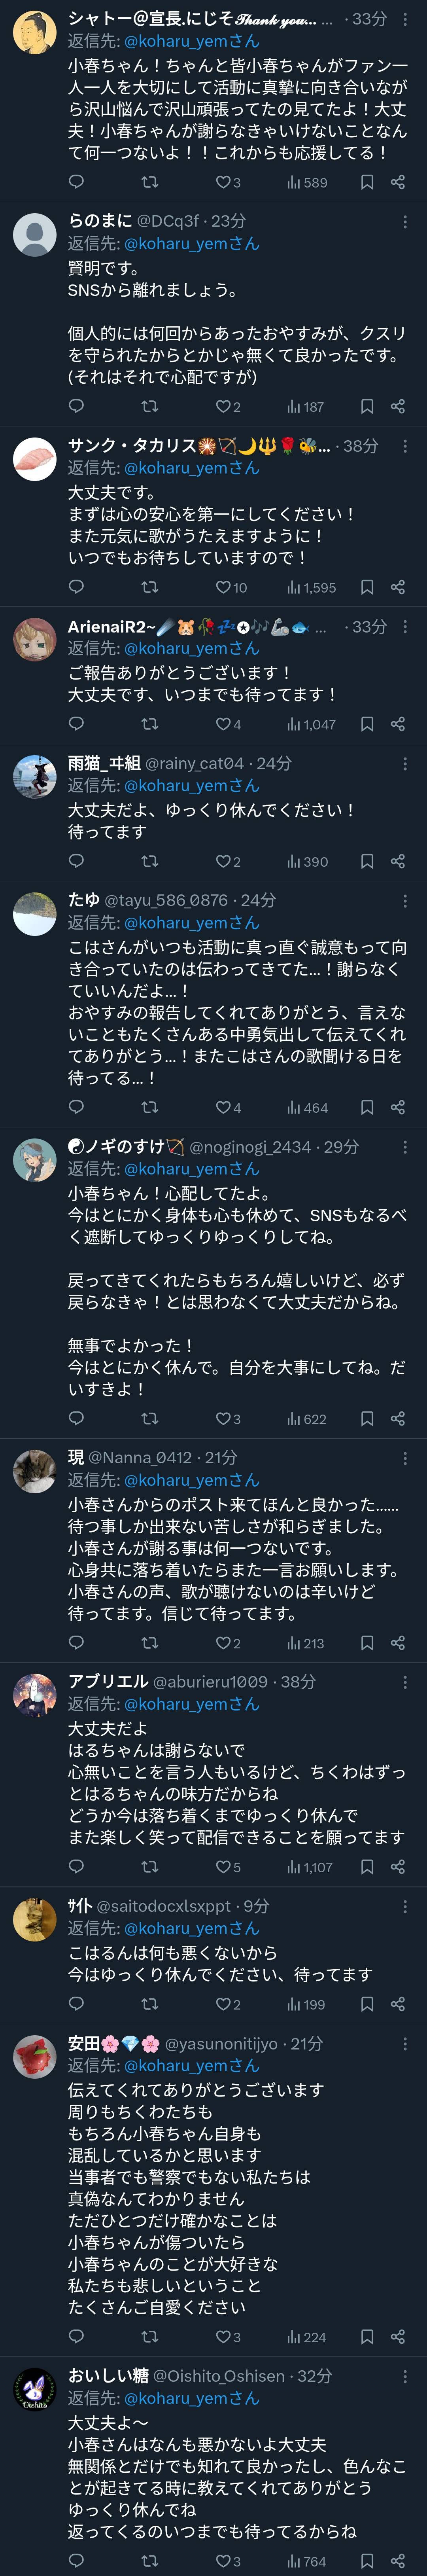The width and height of the screenshot is (427, 2576).
Task: Bookmark the reply from おいしい糖
Action: tap(367, 2561)
